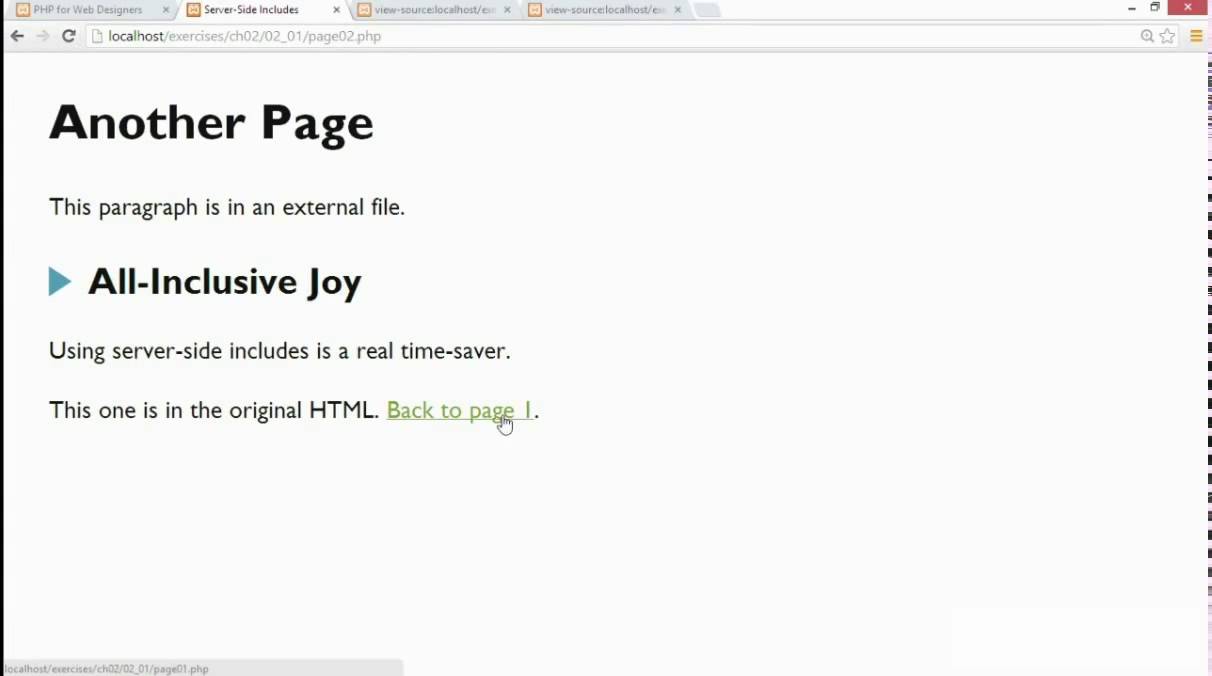
Task: Reload the current page
Action: click(68, 36)
